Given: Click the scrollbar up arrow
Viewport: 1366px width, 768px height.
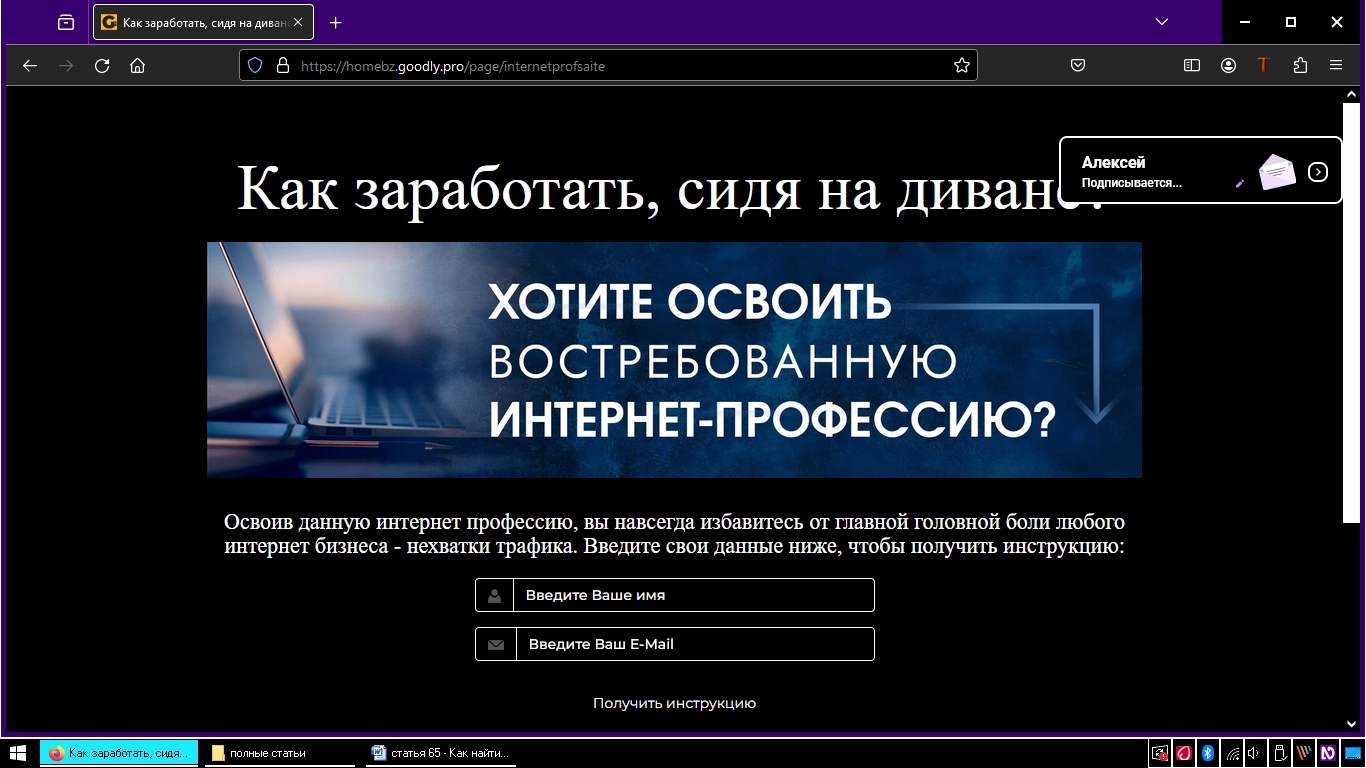Looking at the screenshot, I should 1351,93.
